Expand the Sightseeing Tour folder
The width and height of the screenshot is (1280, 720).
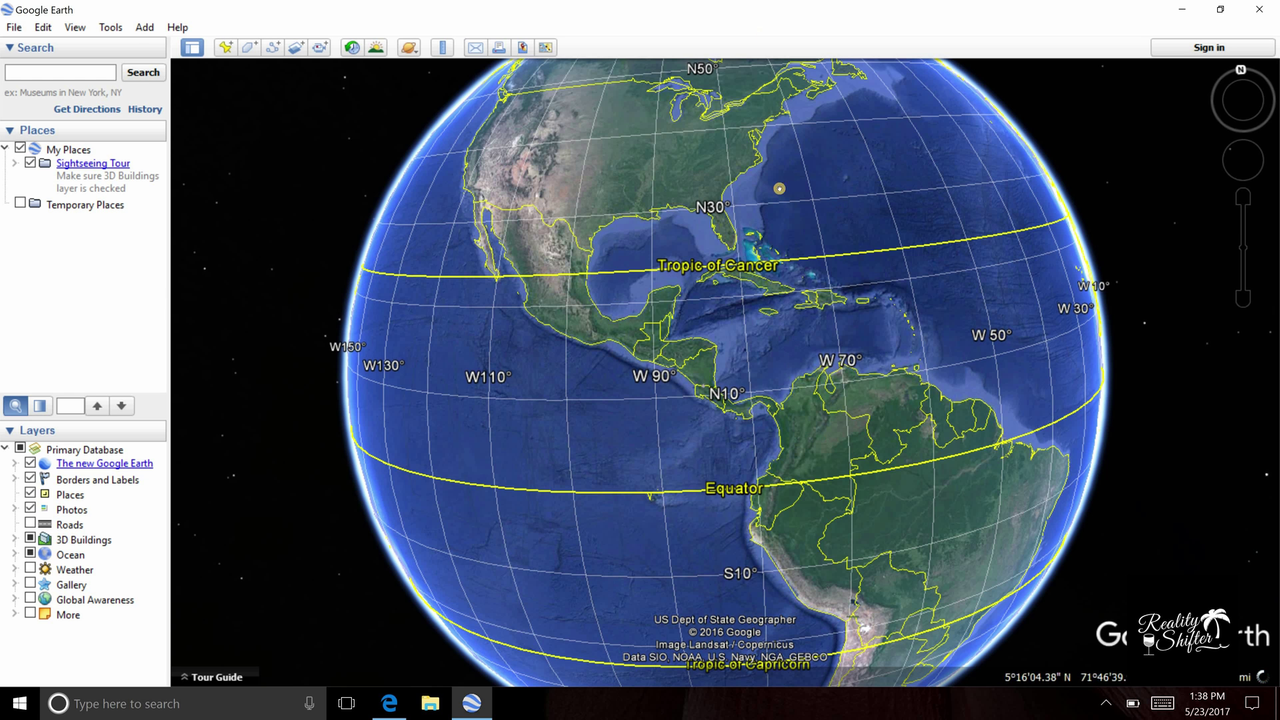pos(15,163)
